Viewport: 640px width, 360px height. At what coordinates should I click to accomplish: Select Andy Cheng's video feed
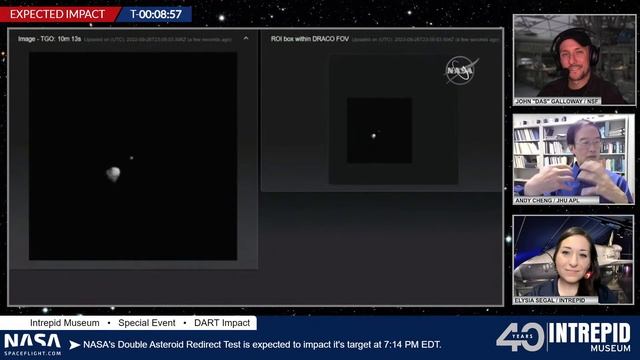pos(573,159)
